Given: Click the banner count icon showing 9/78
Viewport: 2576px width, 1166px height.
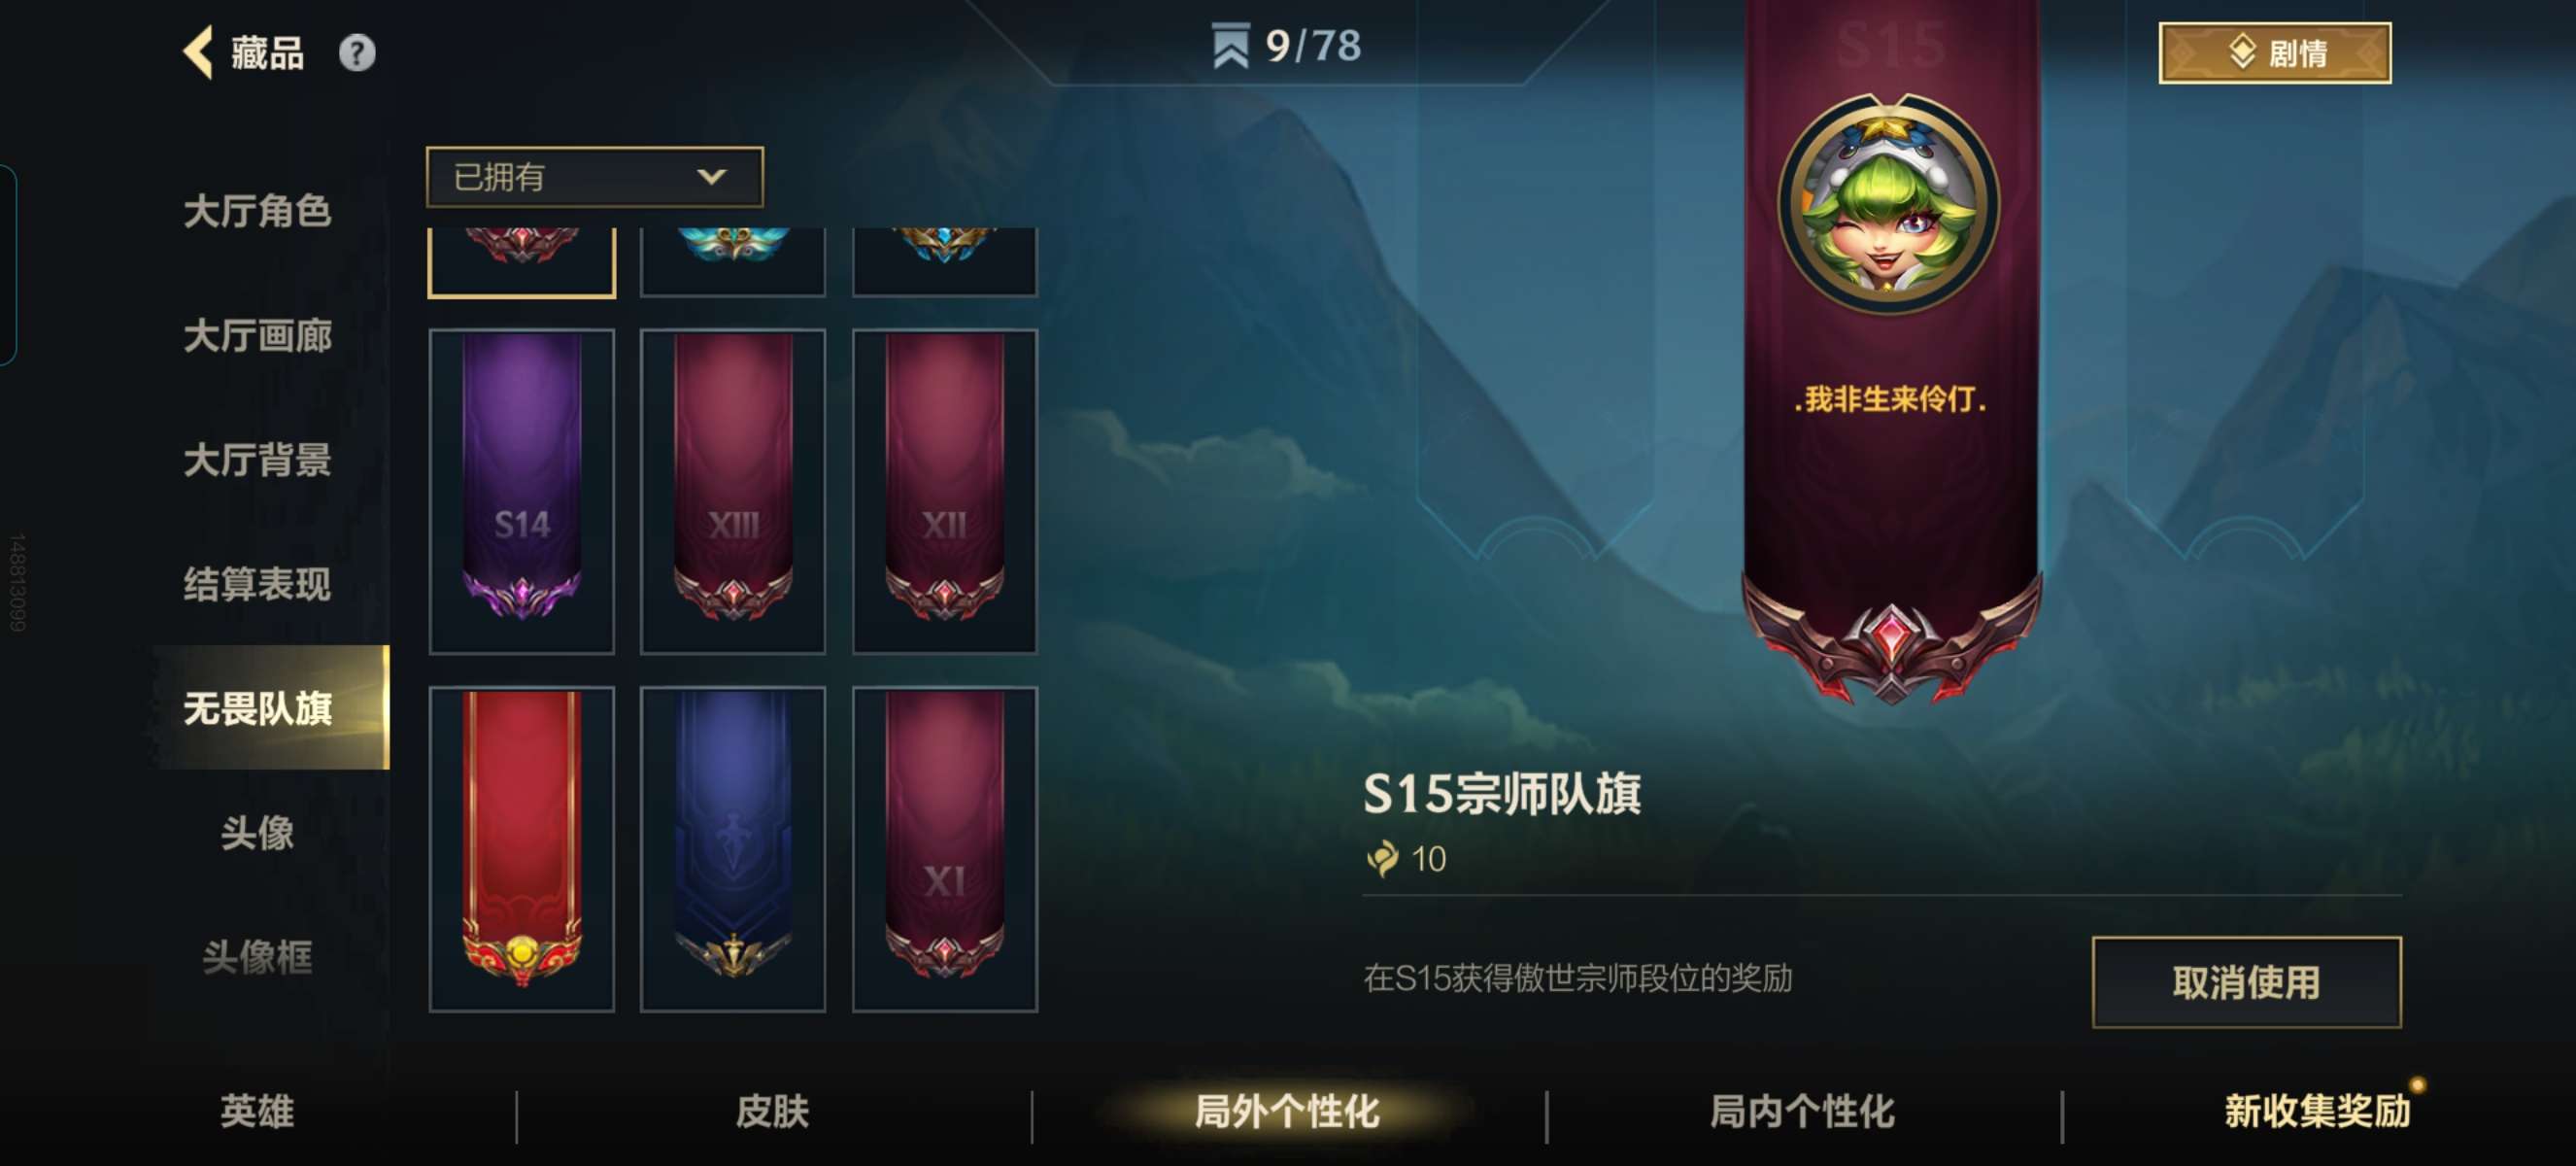Looking at the screenshot, I should click(x=1230, y=45).
